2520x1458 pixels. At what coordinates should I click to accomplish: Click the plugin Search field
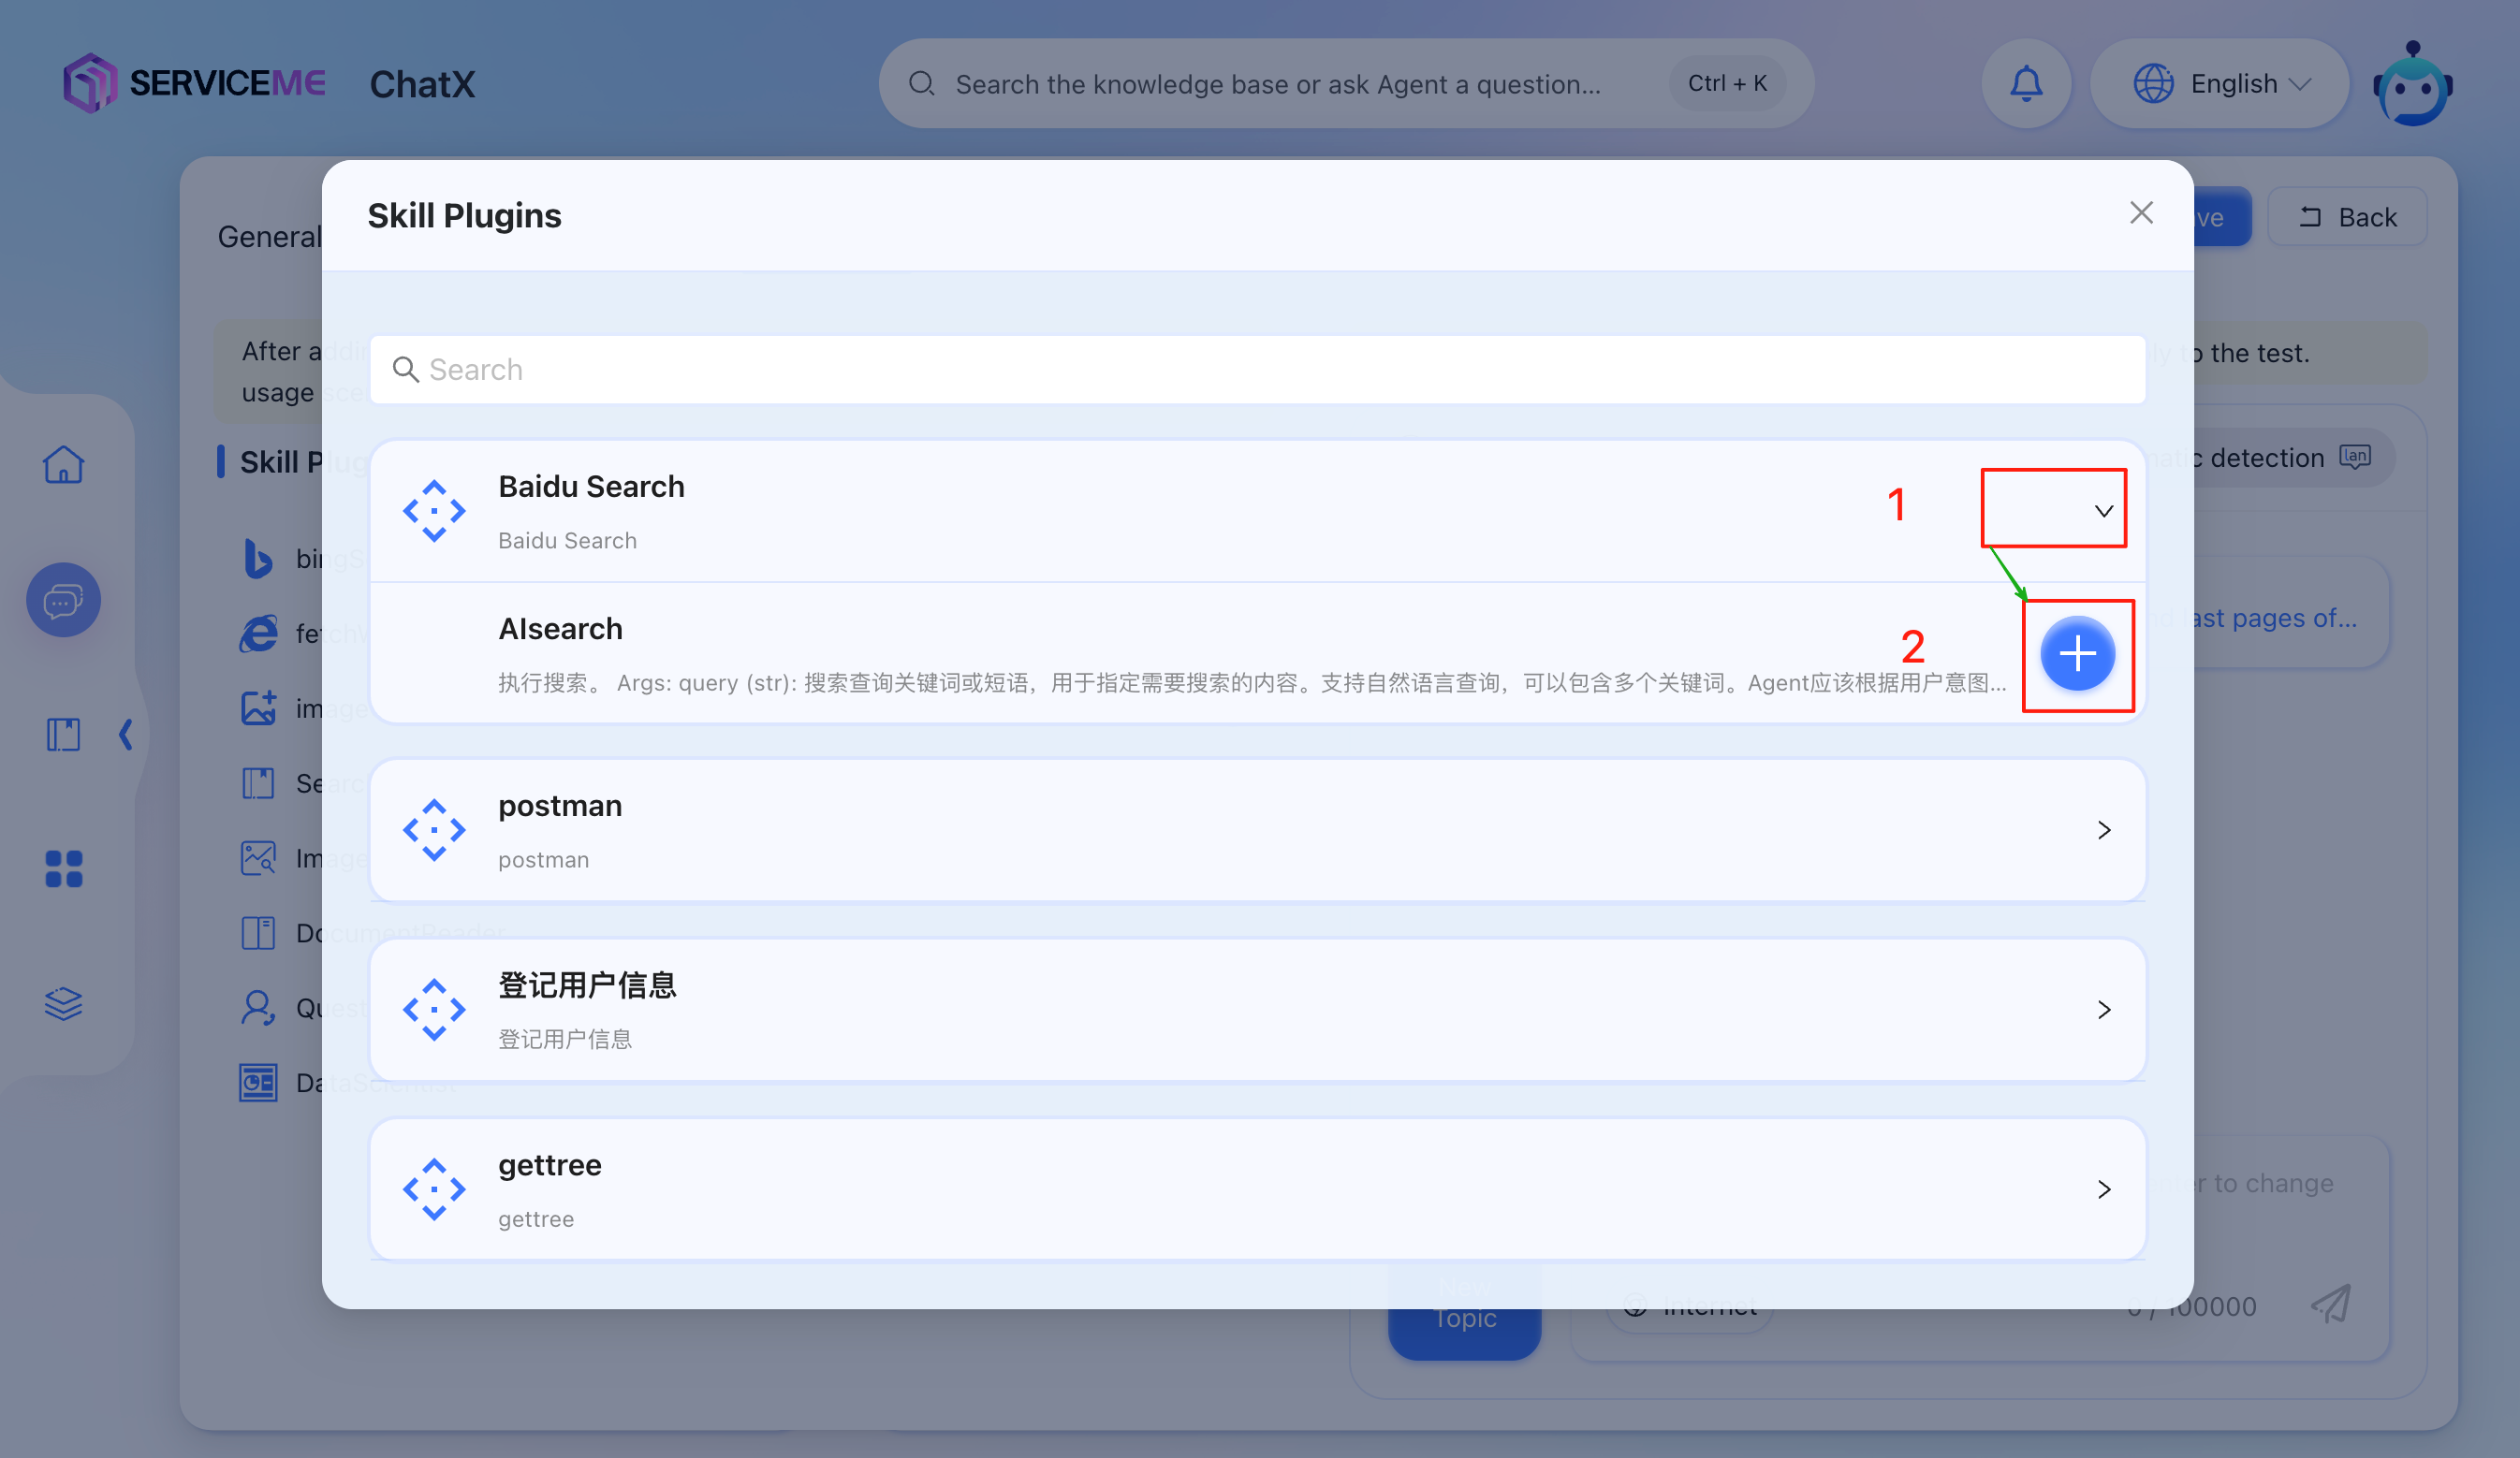pyautogui.click(x=1257, y=370)
